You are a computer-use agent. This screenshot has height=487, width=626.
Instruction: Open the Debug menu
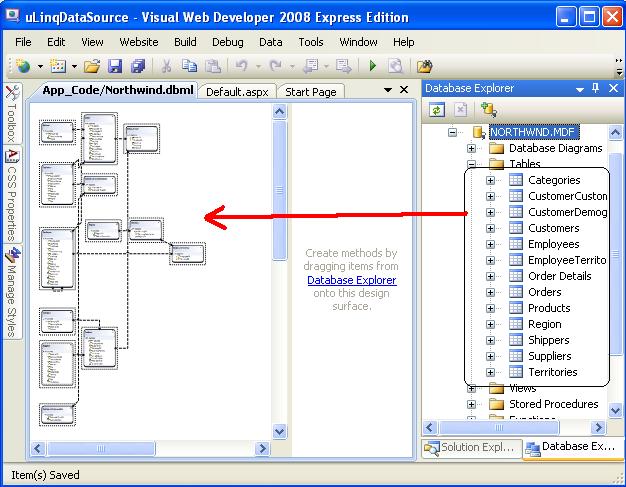click(x=228, y=42)
